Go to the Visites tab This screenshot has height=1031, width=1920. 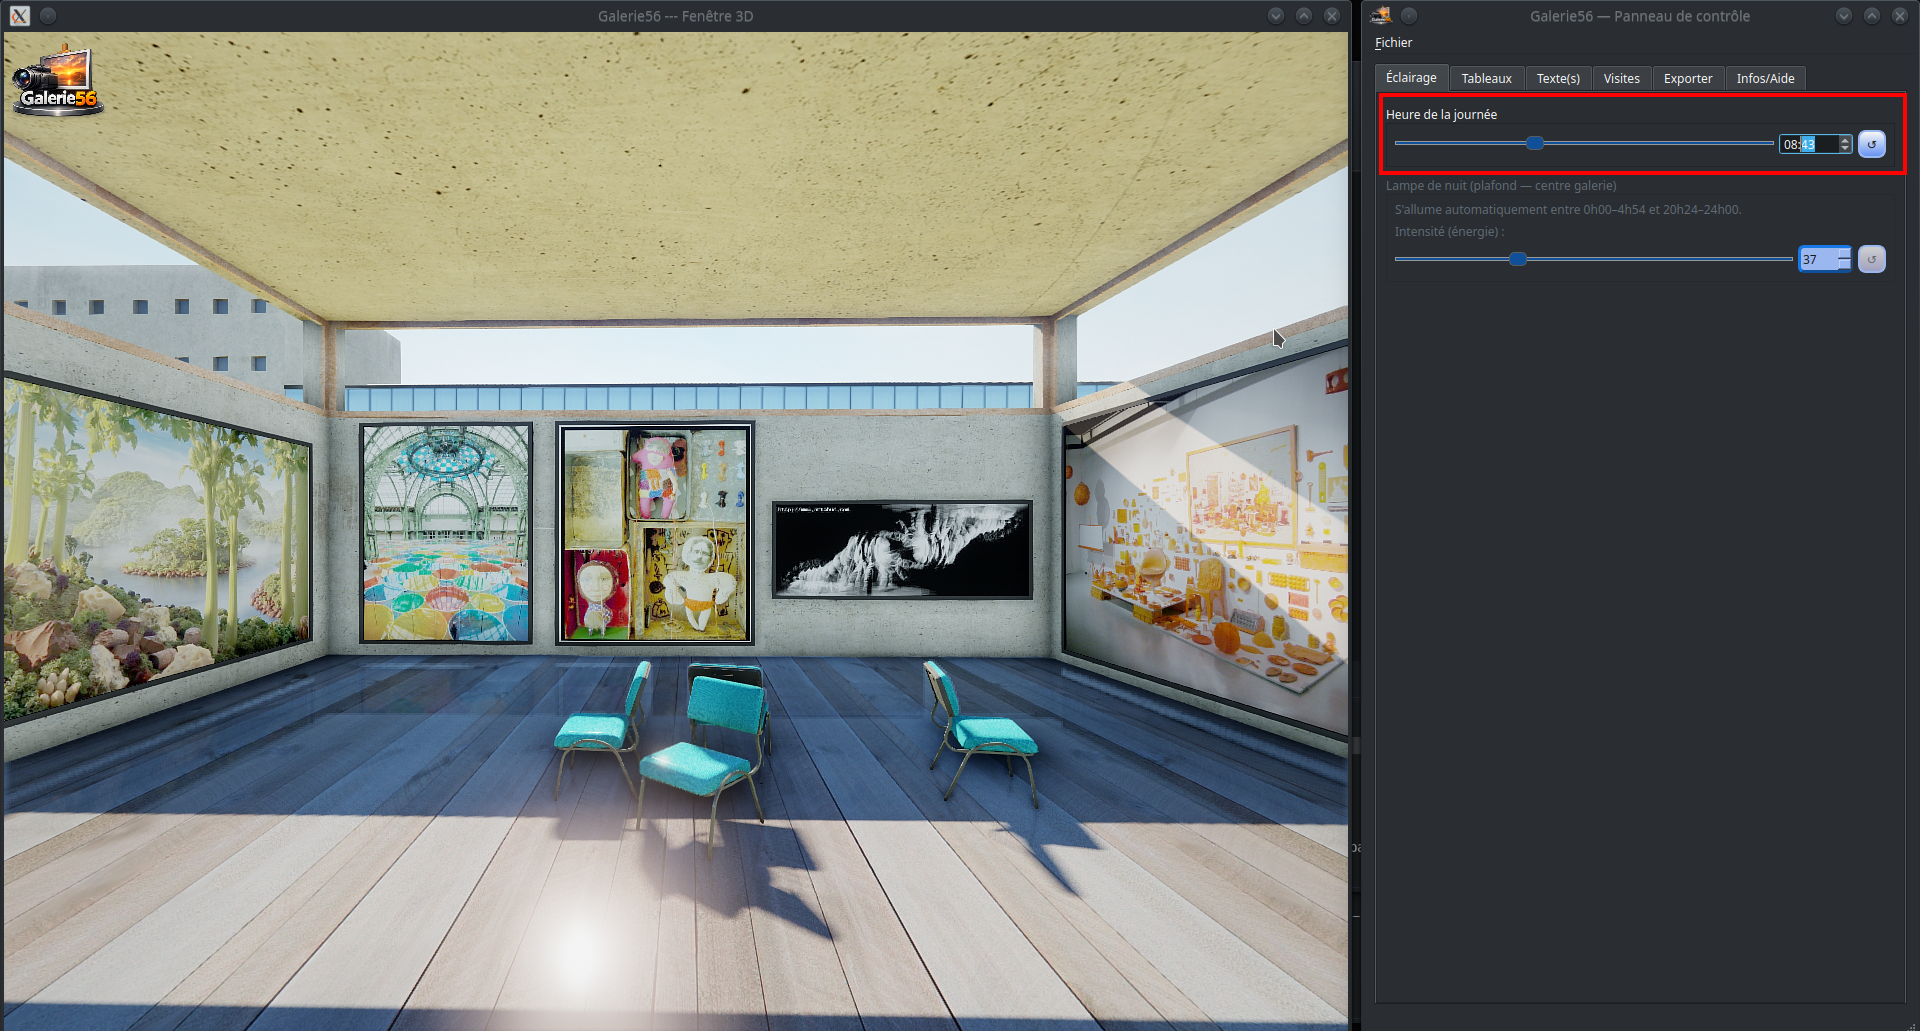click(x=1621, y=79)
